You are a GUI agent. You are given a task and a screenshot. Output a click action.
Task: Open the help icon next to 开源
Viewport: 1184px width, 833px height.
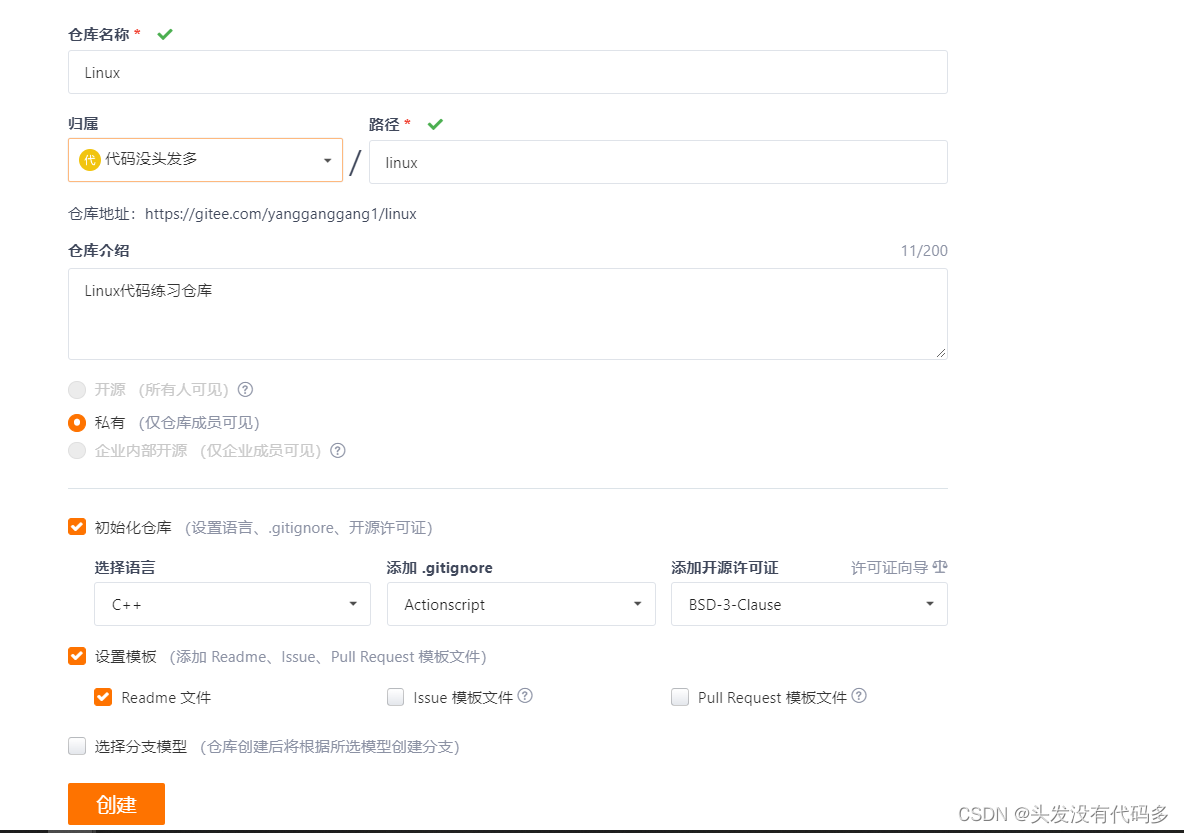tap(245, 390)
